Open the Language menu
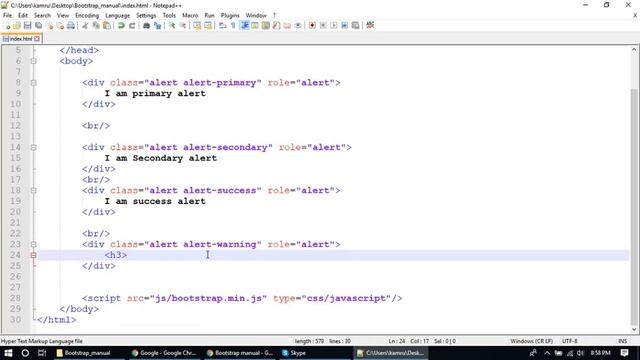640x360 pixels. coord(117,16)
